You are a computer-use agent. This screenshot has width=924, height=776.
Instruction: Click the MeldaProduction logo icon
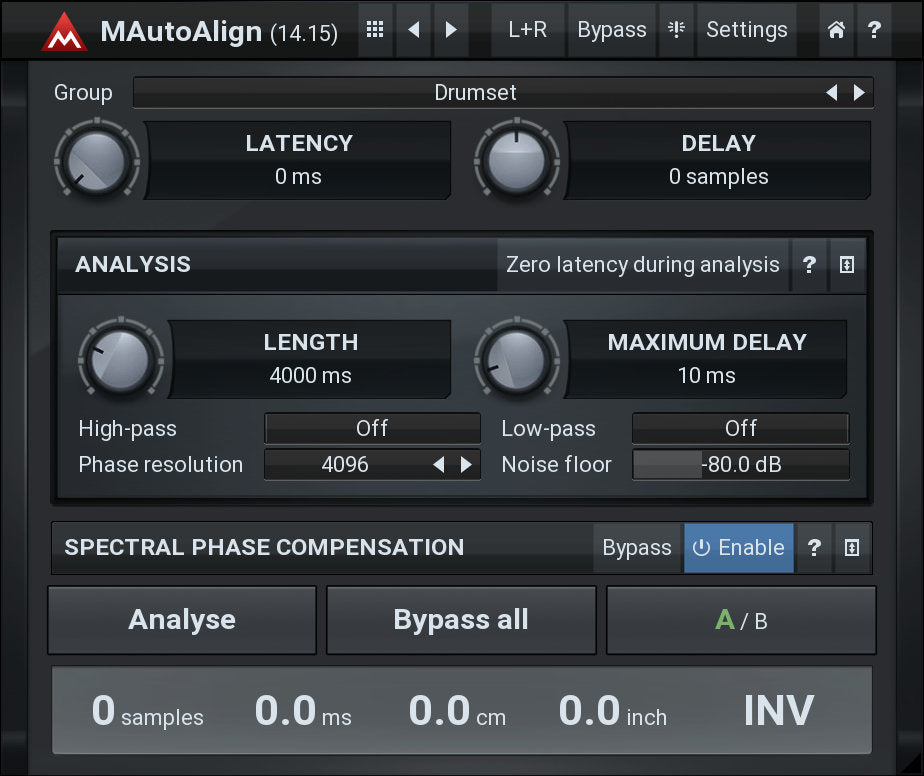tap(64, 31)
